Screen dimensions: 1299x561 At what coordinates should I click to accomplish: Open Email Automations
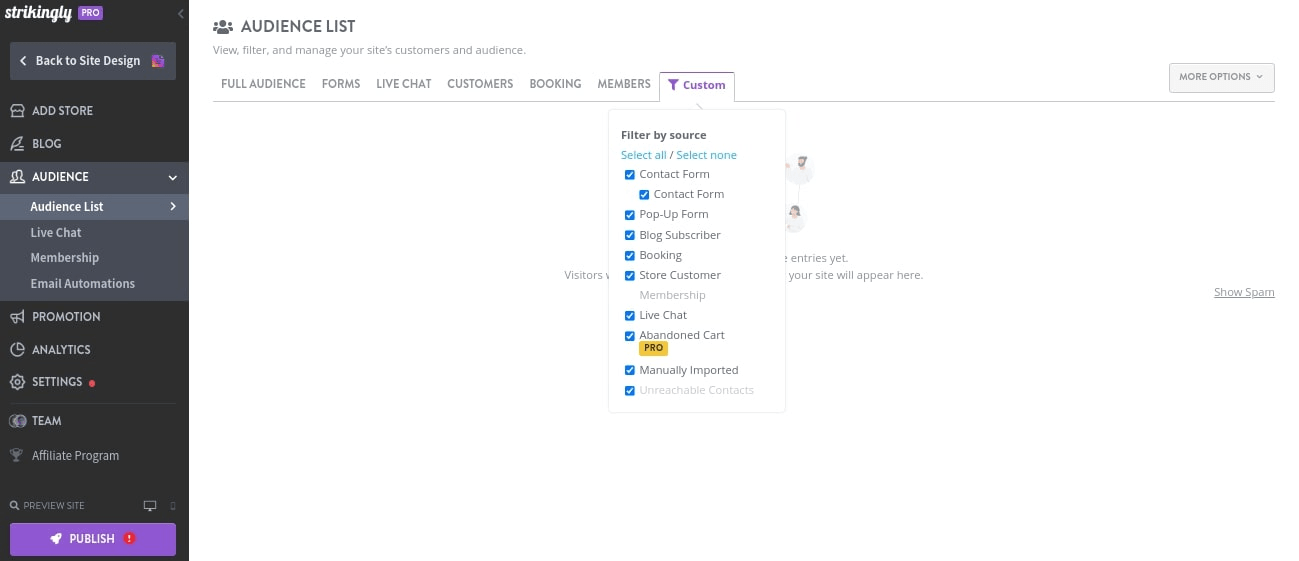(x=83, y=284)
